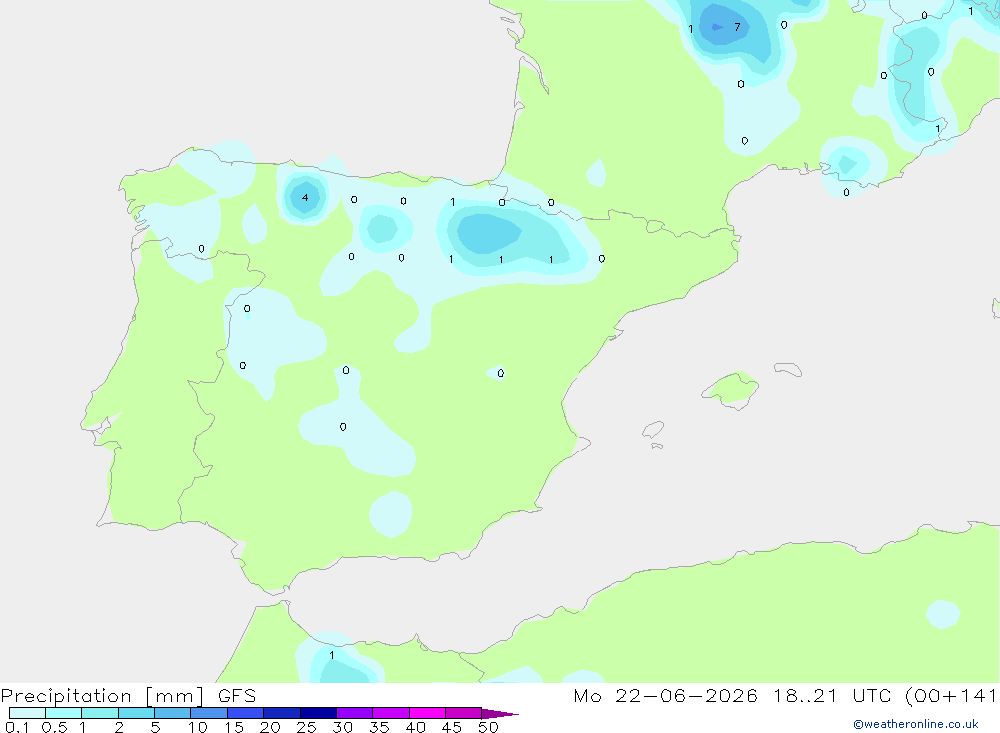The image size is (1000, 733).
Task: Pick the 2–5 legend color swatch
Action: [x=136, y=713]
